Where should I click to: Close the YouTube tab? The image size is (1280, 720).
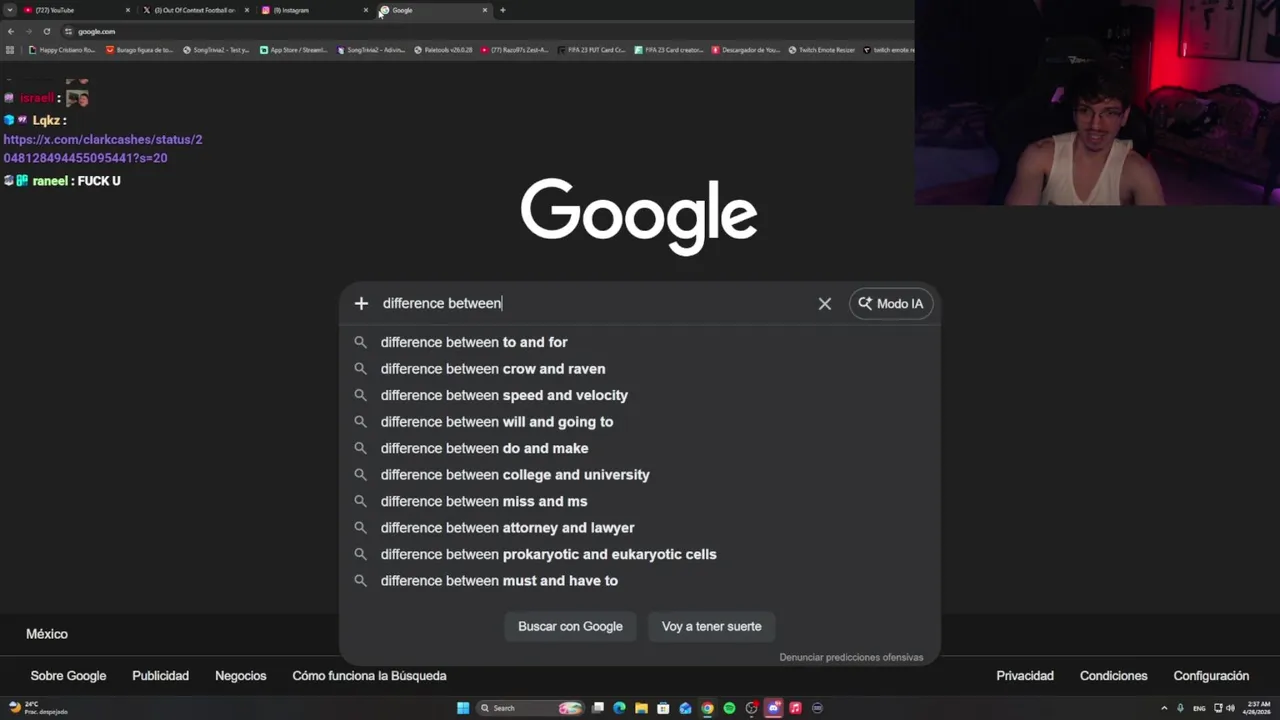pyautogui.click(x=127, y=10)
